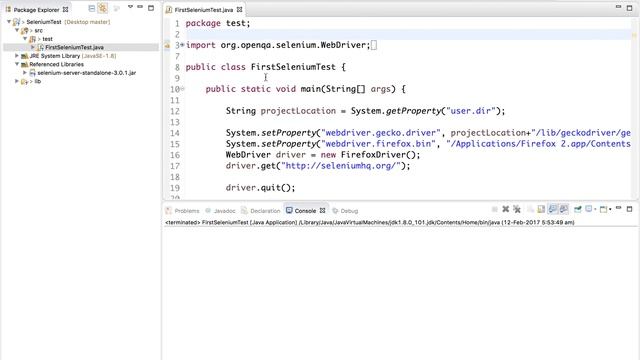Pin the current console
The width and height of the screenshot is (640, 360).
[578, 209]
